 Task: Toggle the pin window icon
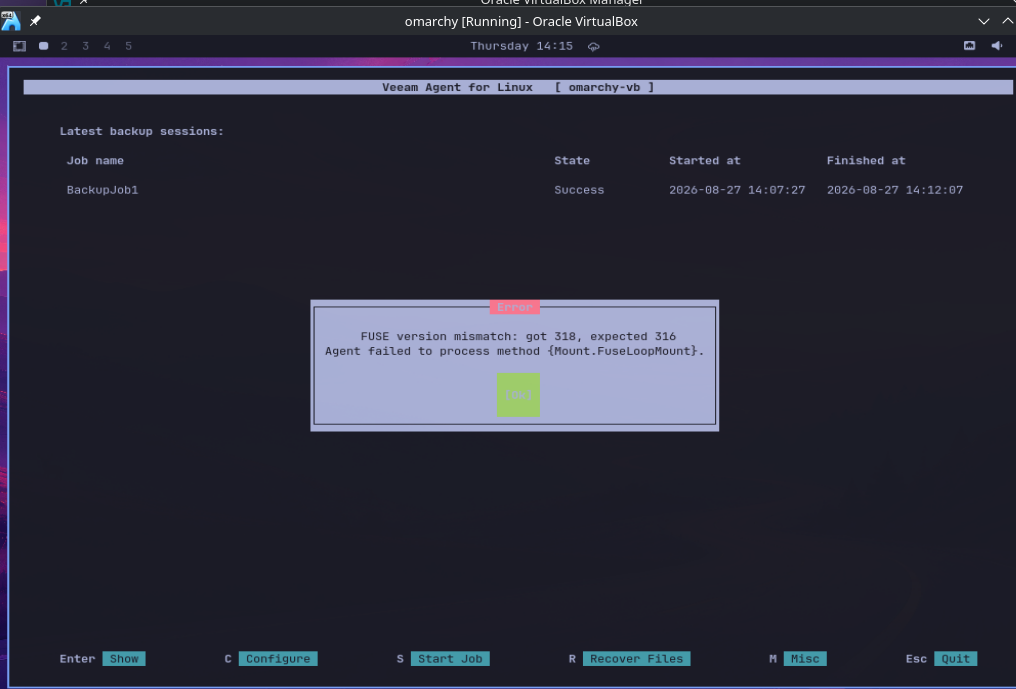point(35,21)
